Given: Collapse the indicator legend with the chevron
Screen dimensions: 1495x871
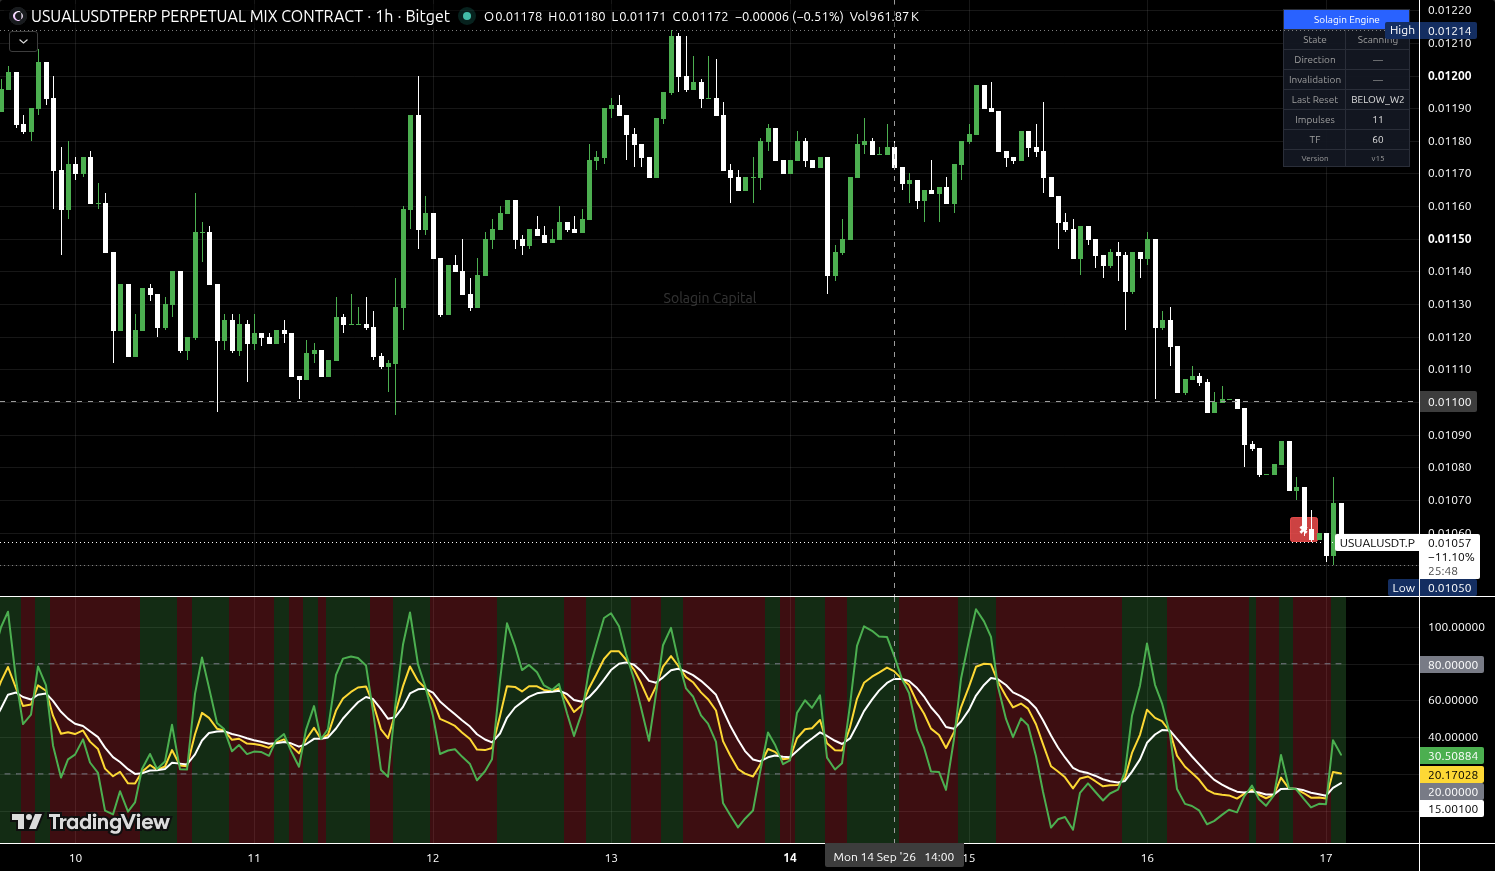Looking at the screenshot, I should click(23, 42).
